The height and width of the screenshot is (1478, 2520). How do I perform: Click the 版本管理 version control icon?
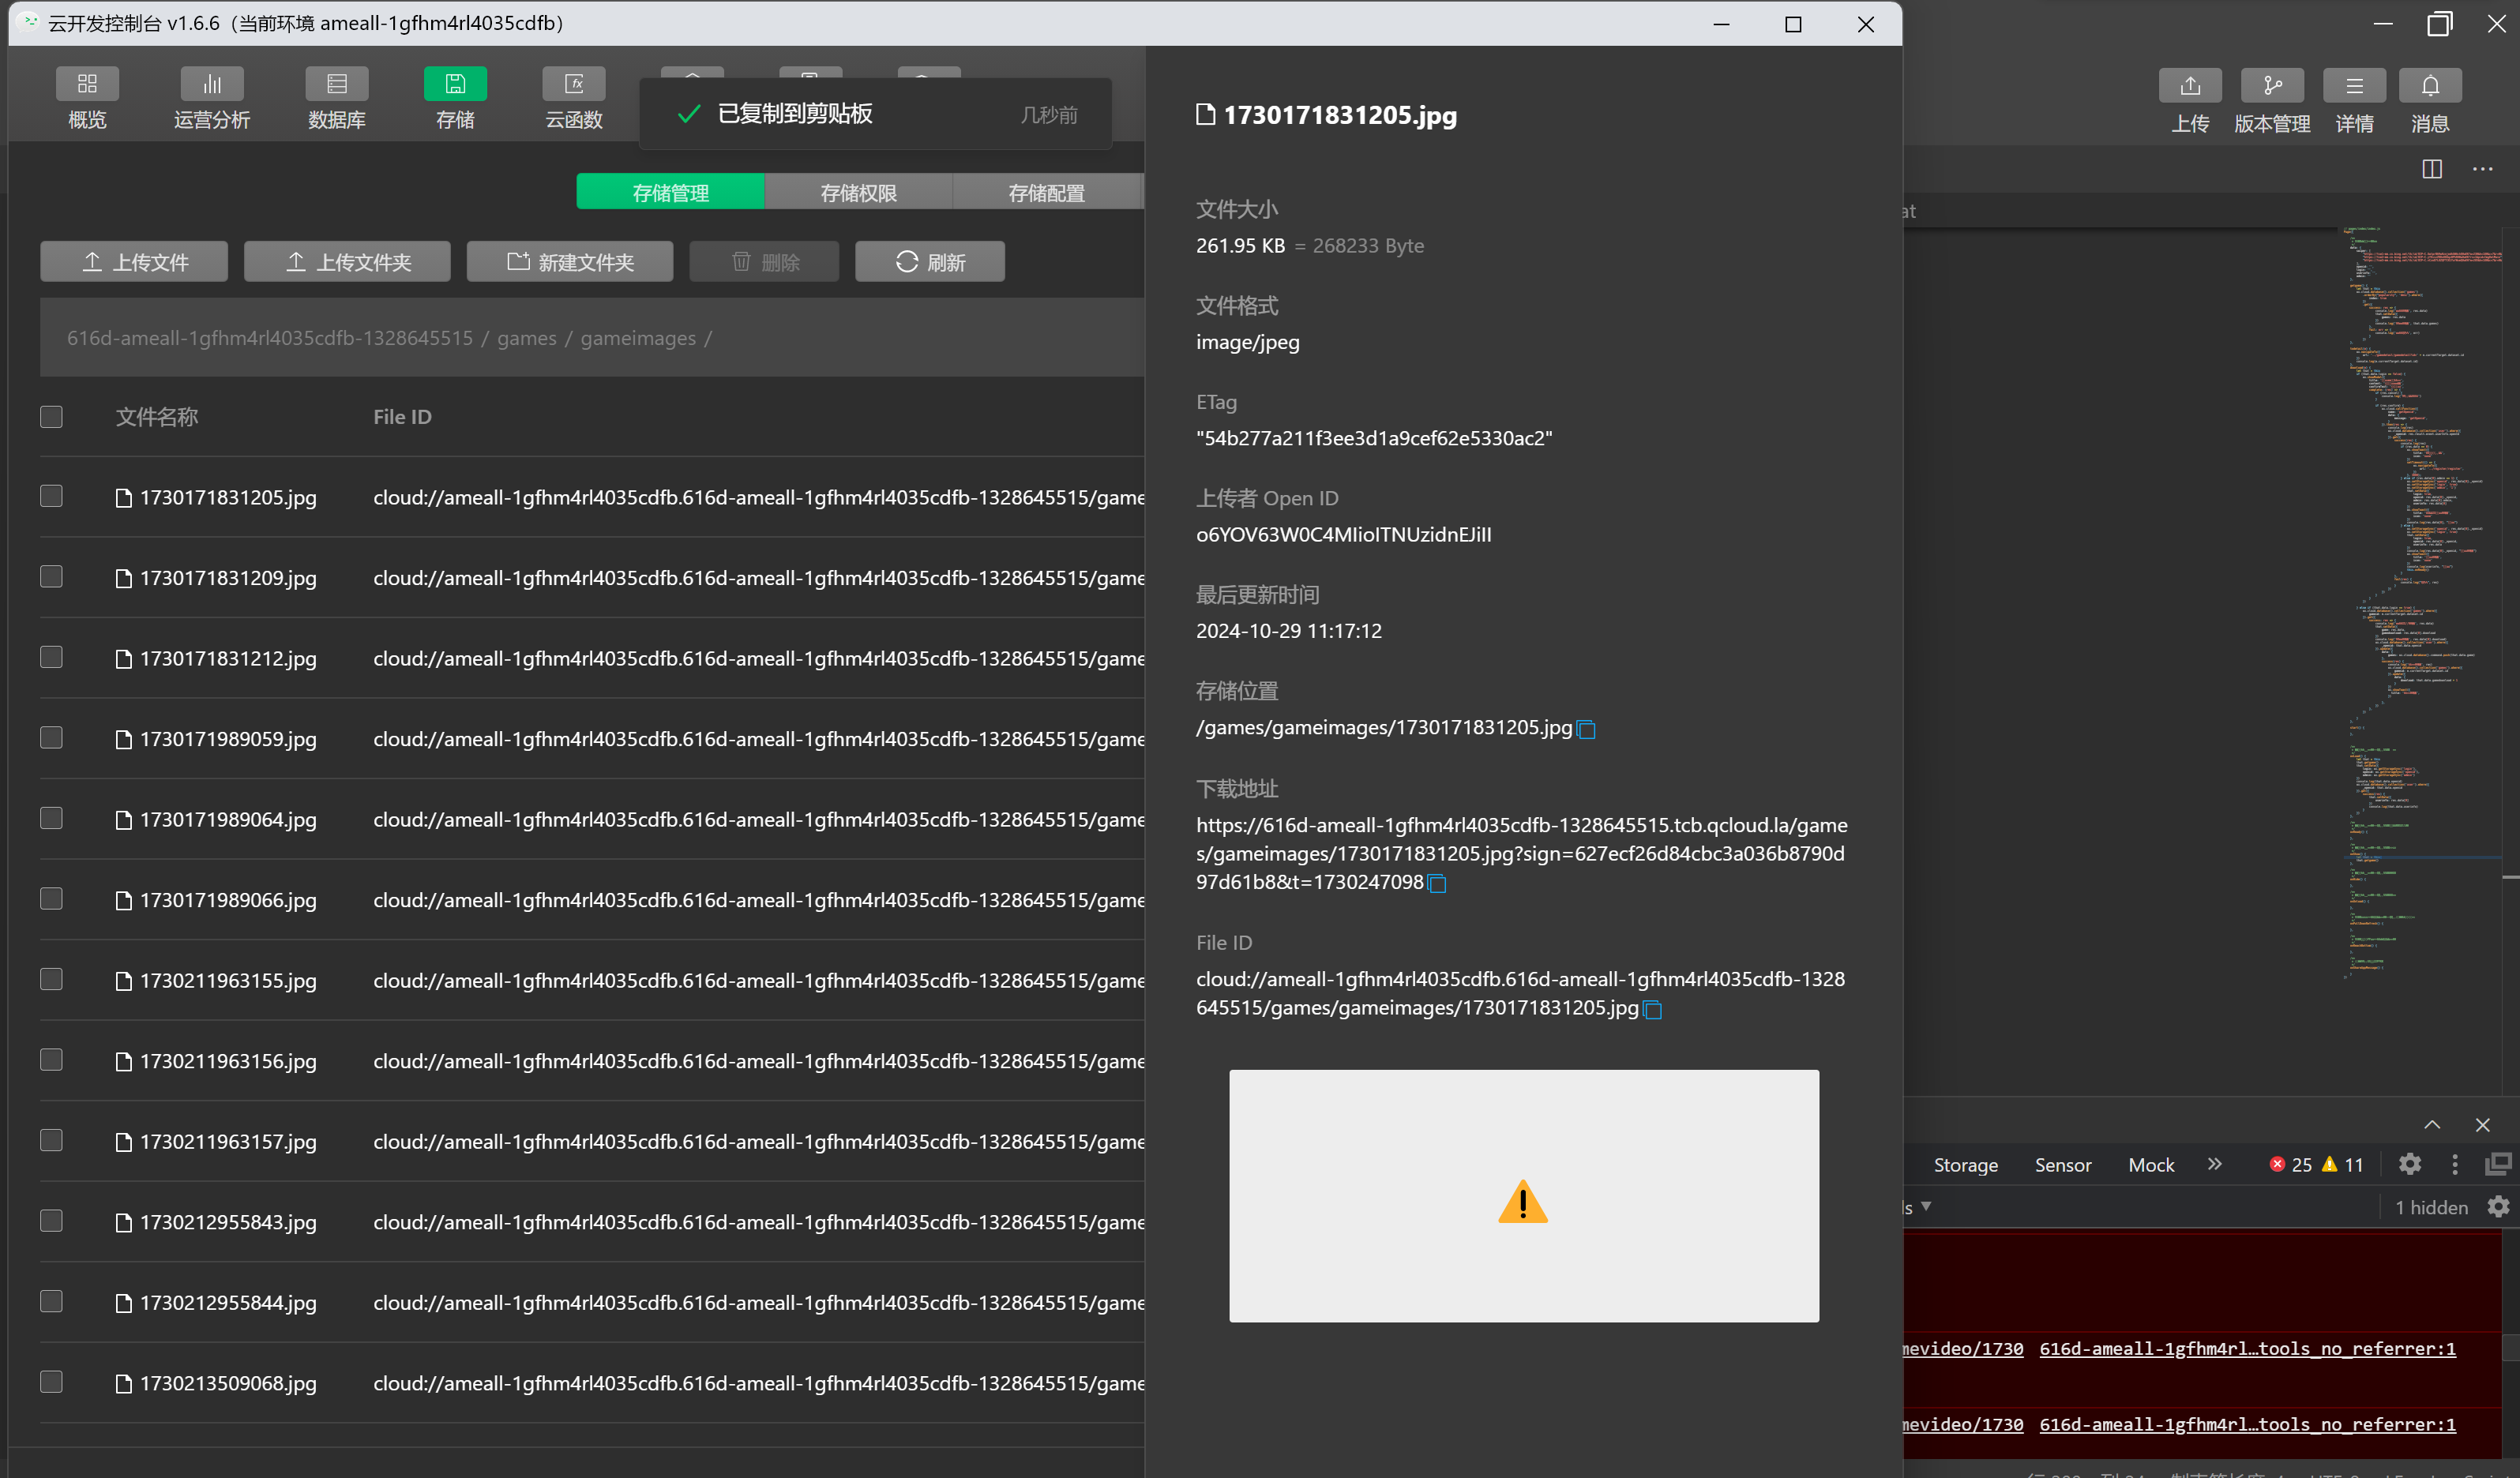coord(2272,86)
